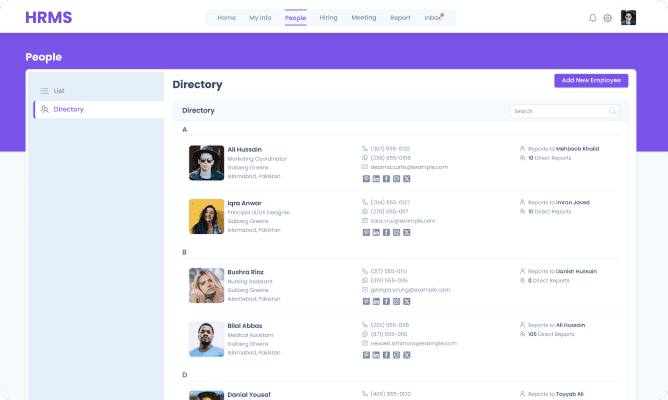668x400 pixels.
Task: Navigate to the My Info tab
Action: pos(260,18)
